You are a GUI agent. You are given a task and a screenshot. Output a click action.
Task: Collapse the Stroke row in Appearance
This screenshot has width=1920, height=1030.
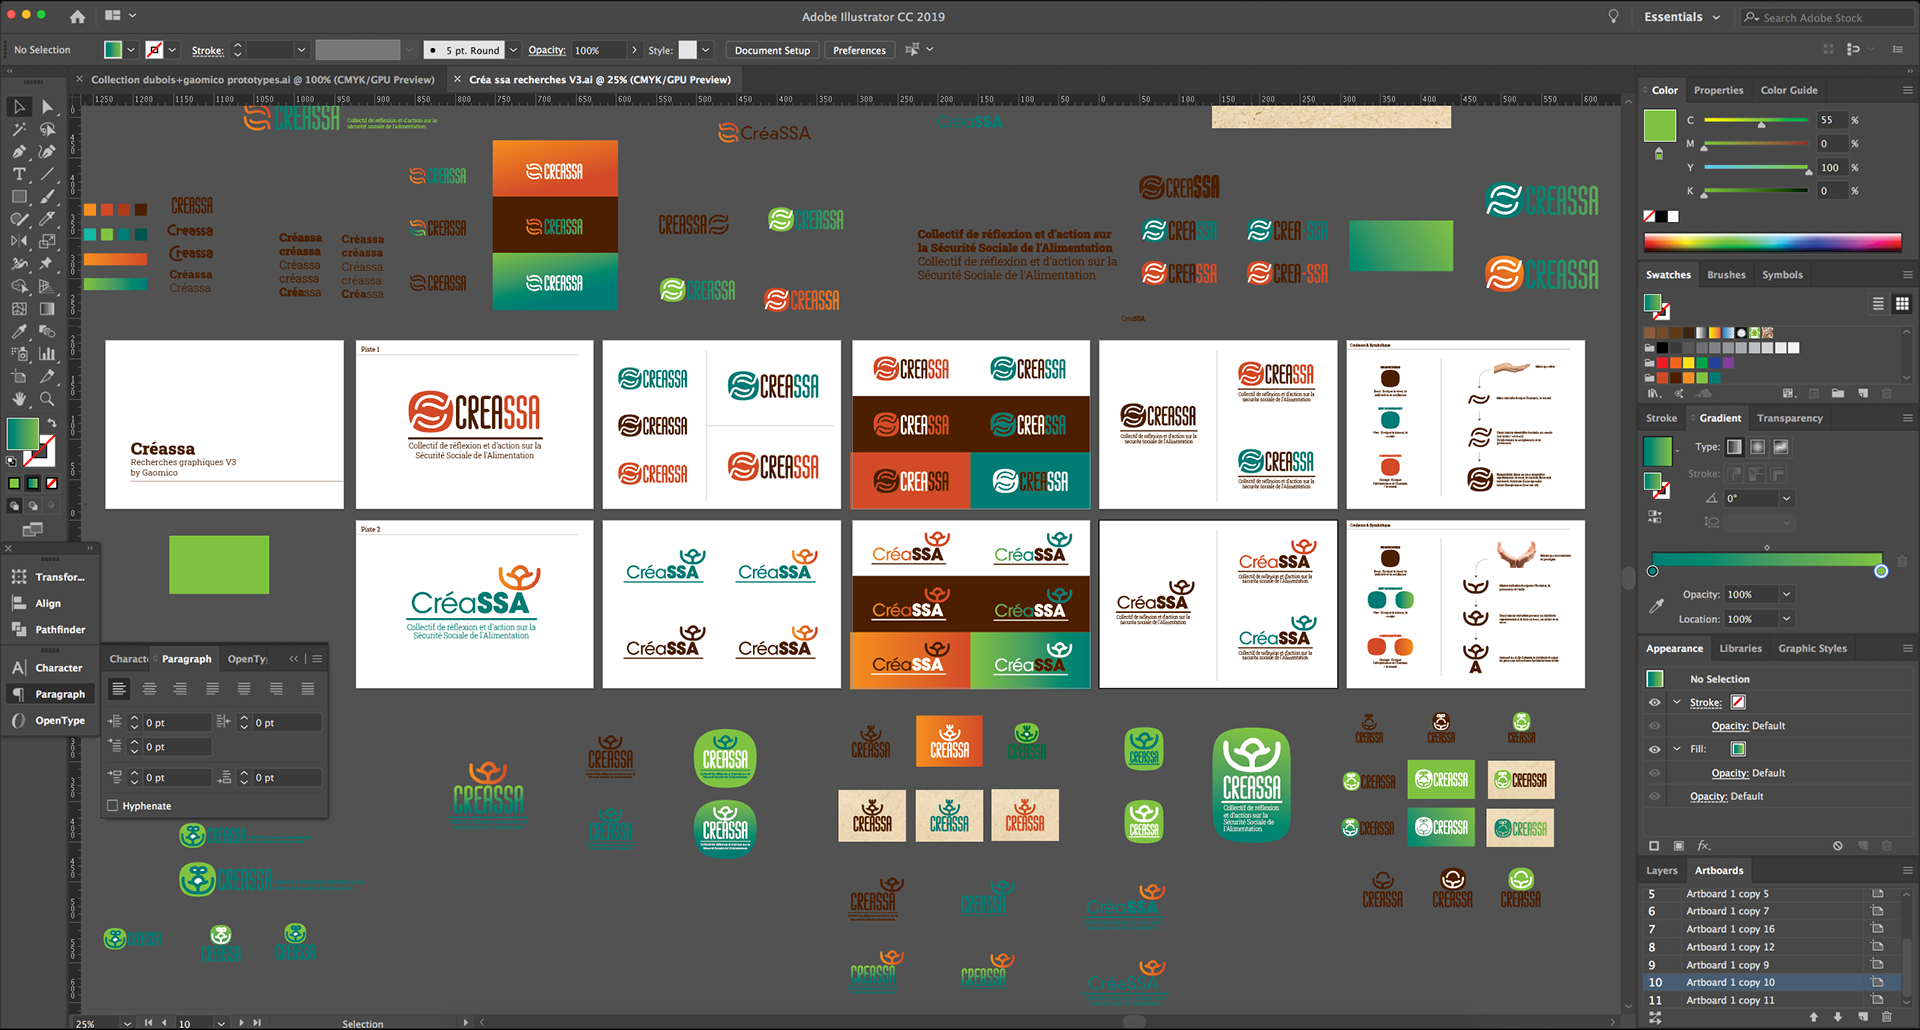1677,702
